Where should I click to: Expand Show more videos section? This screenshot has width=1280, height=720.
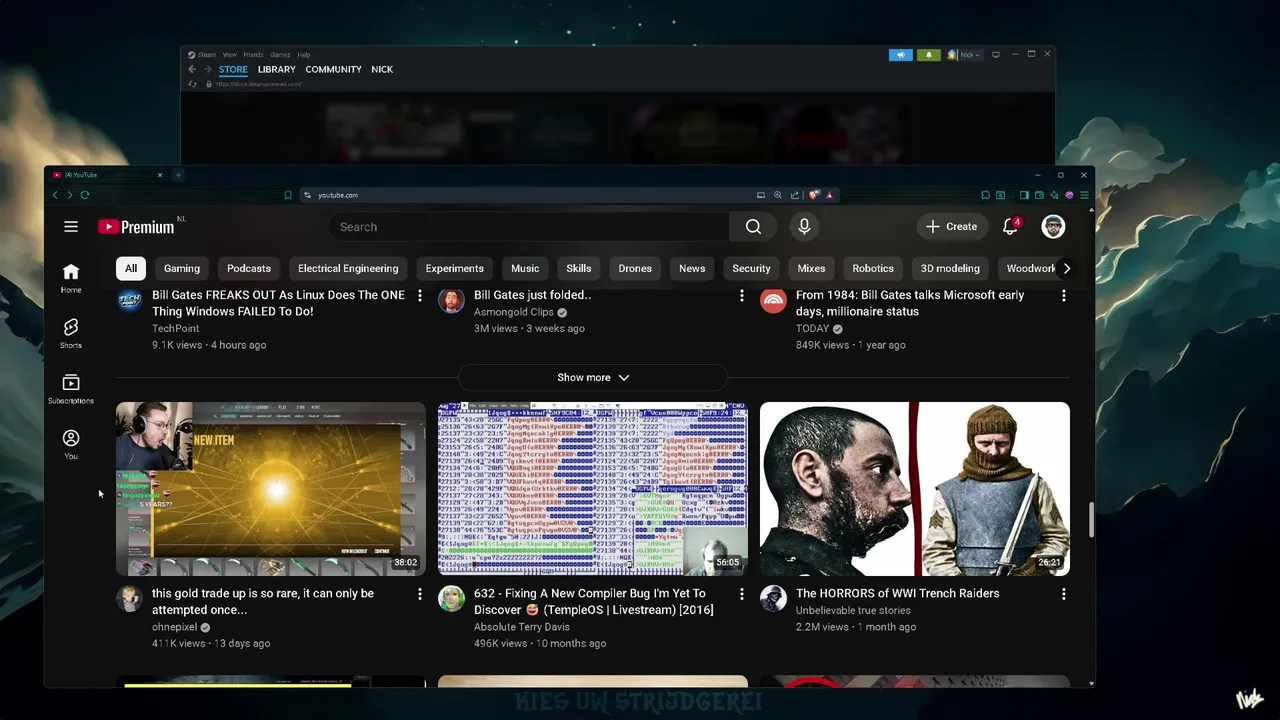click(x=593, y=378)
